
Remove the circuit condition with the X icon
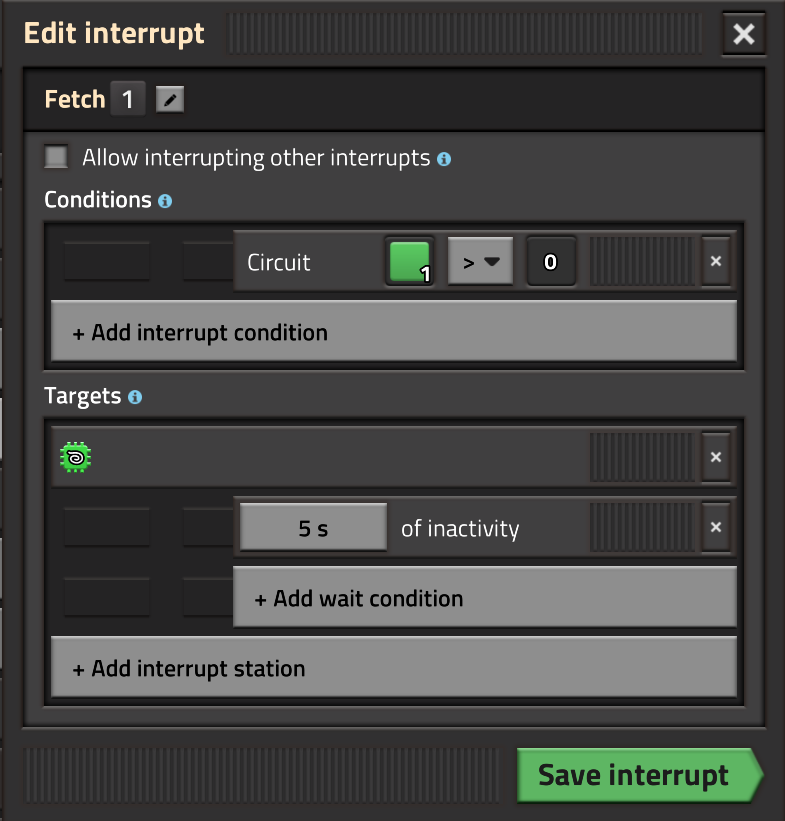(x=716, y=261)
